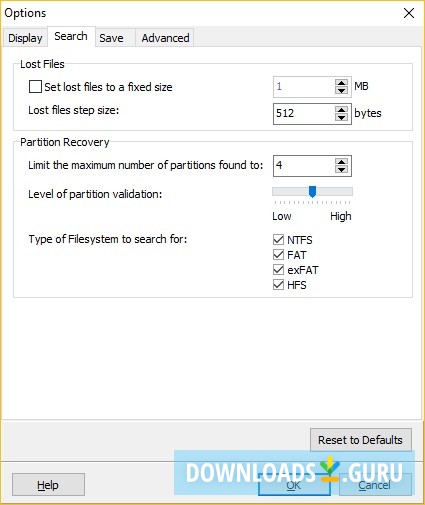Click the Low label under validation slider
This screenshot has width=425, height=505.
point(282,216)
